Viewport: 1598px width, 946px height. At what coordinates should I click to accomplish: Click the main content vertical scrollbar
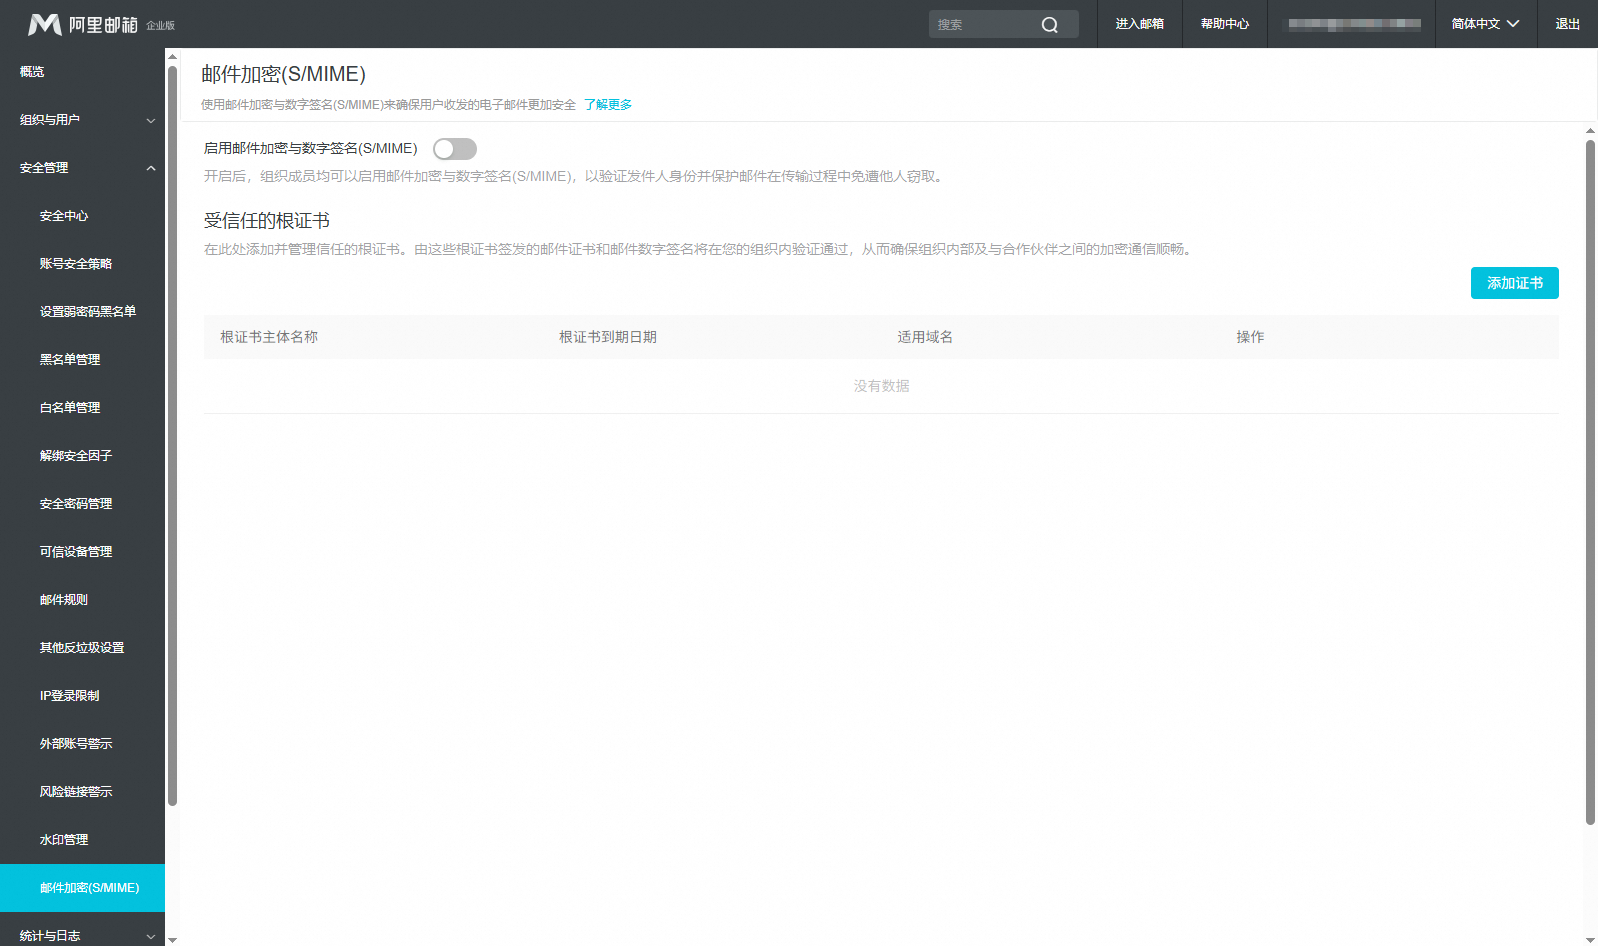coord(1590,480)
